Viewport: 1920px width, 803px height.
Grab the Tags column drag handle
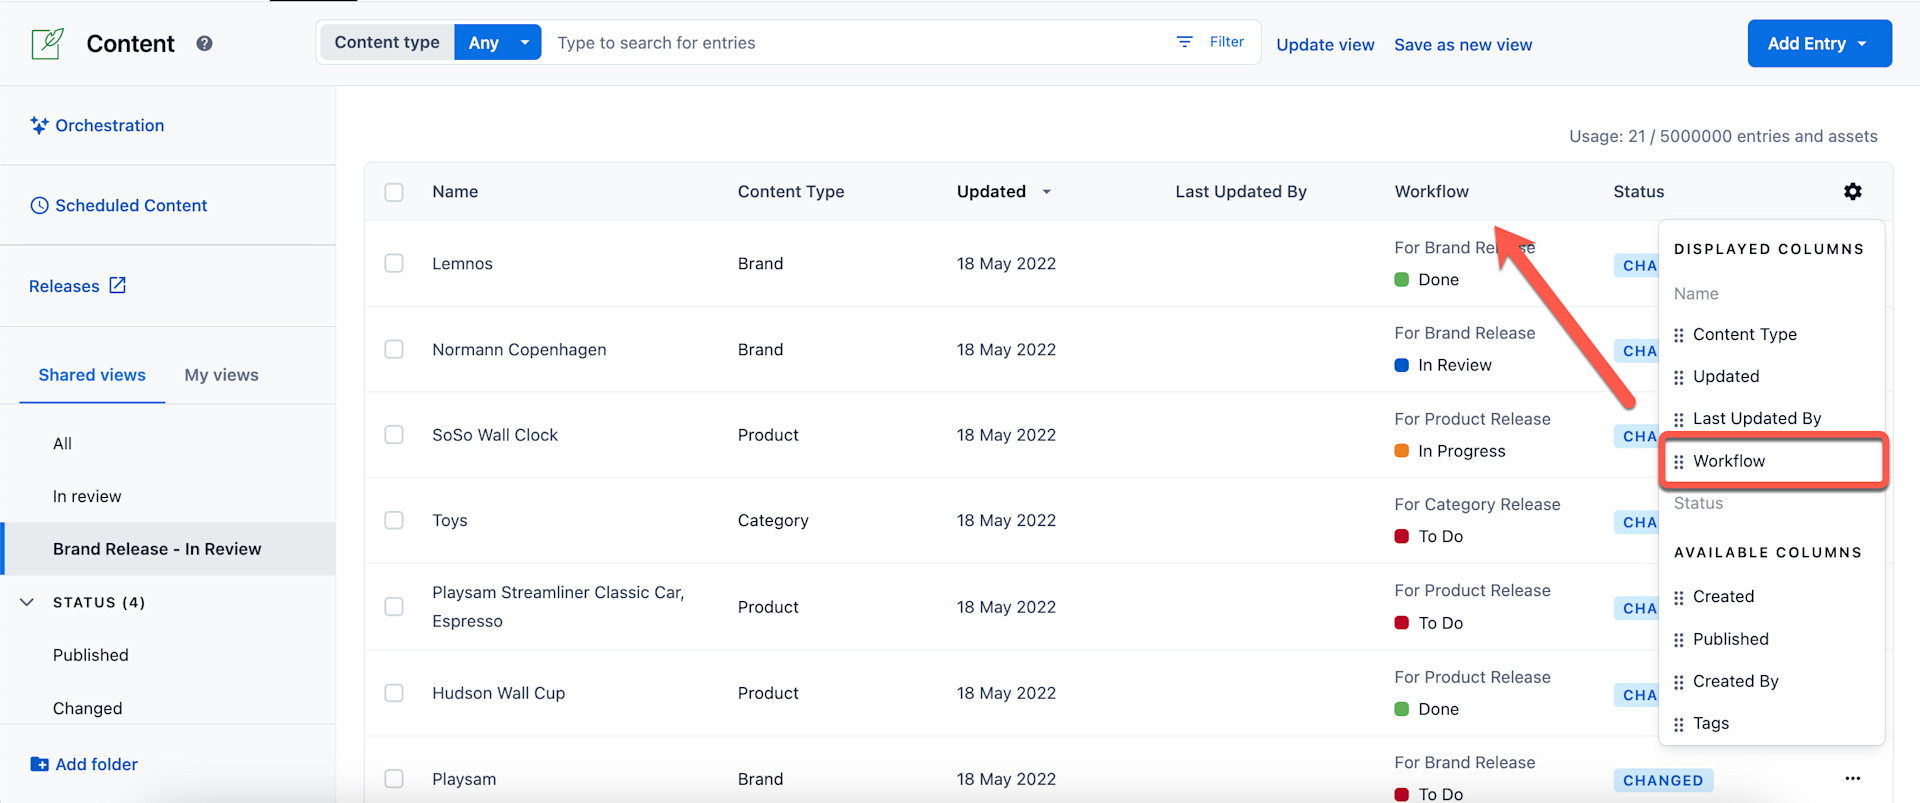[1678, 724]
